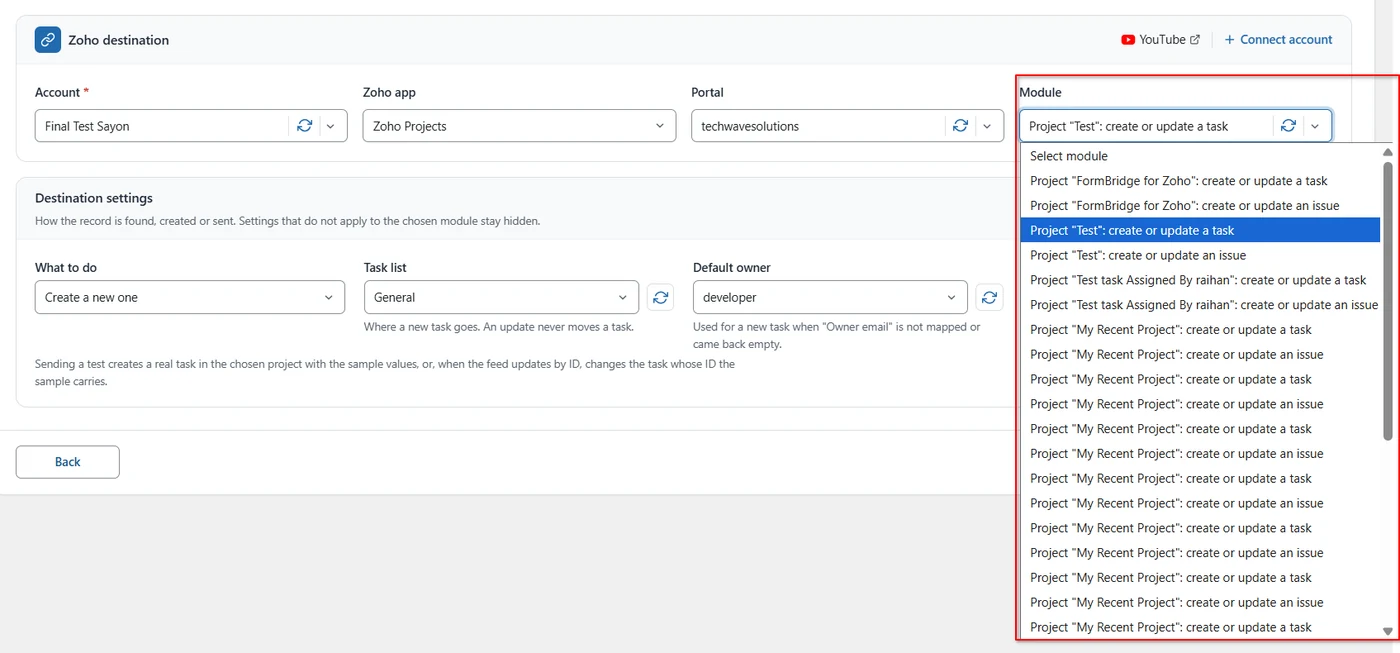
Task: Open the Account dropdown chevron
Action: coord(331,126)
